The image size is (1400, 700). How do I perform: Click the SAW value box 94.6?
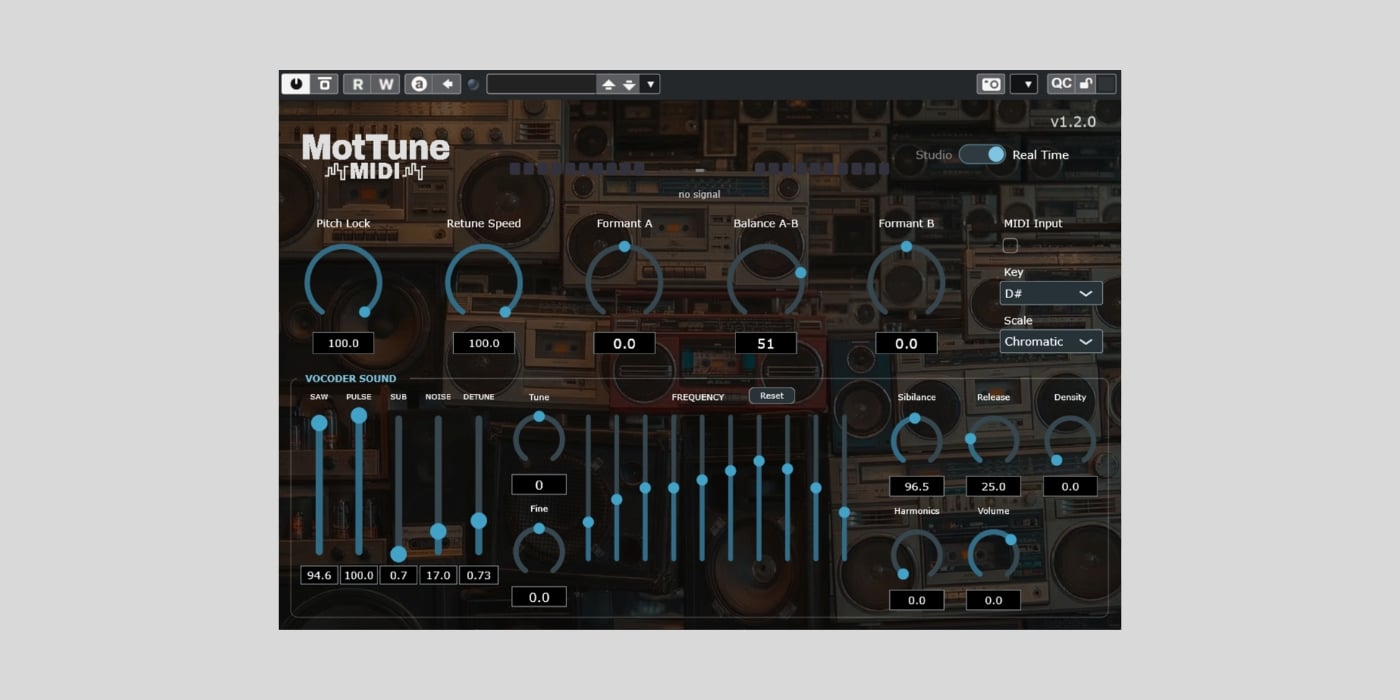[x=319, y=575]
